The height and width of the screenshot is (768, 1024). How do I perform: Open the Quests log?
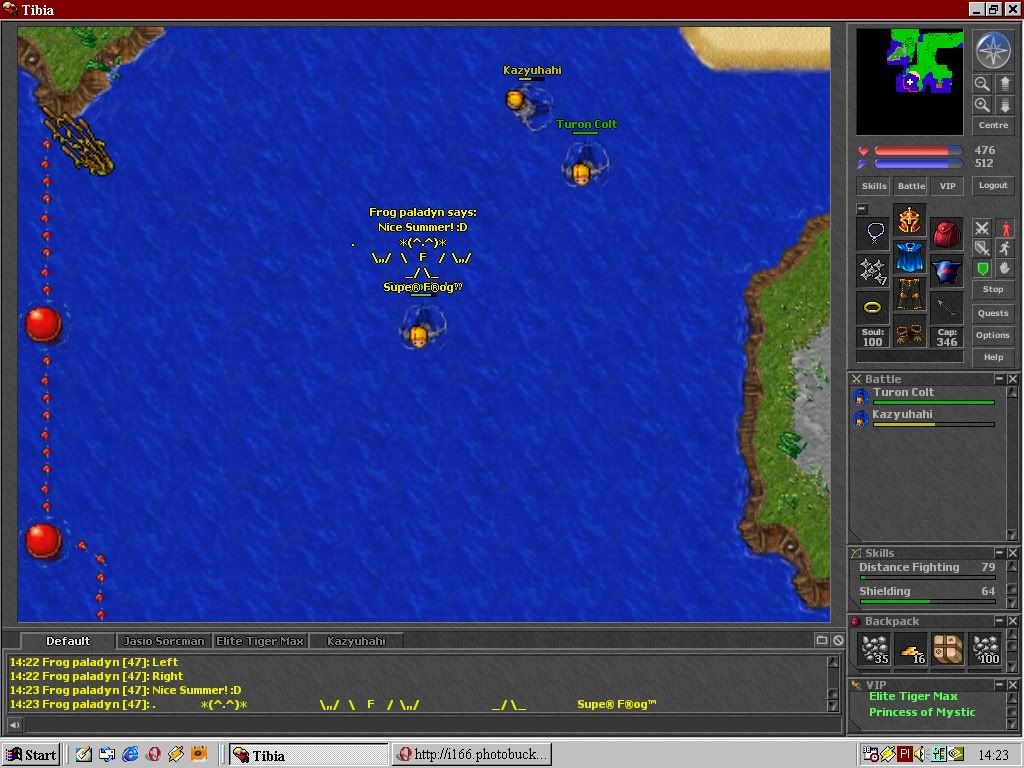(x=993, y=313)
